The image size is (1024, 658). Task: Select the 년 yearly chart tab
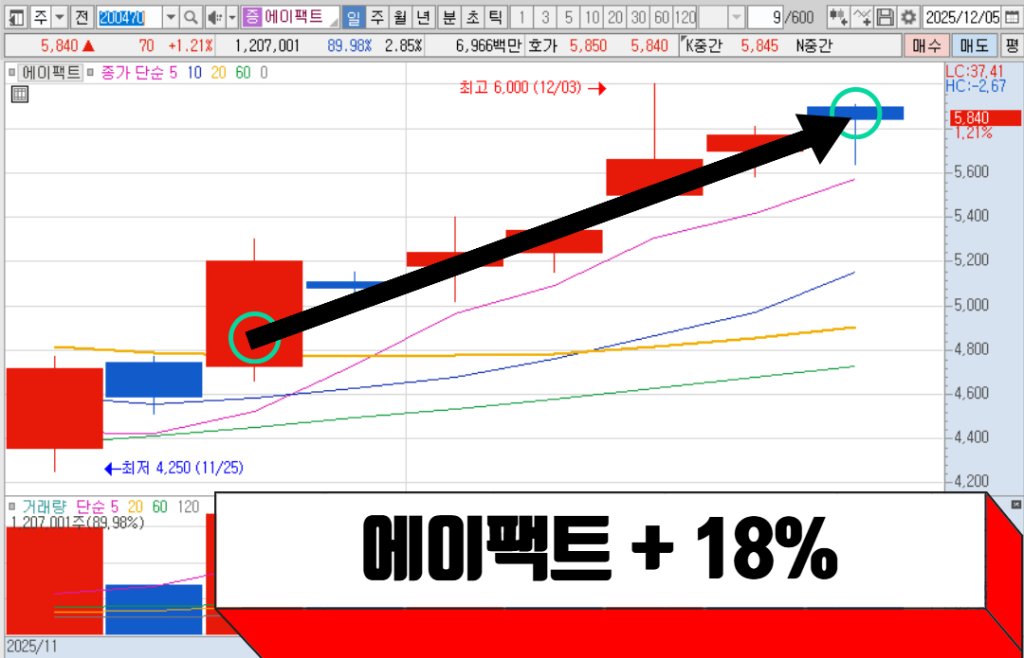click(423, 17)
